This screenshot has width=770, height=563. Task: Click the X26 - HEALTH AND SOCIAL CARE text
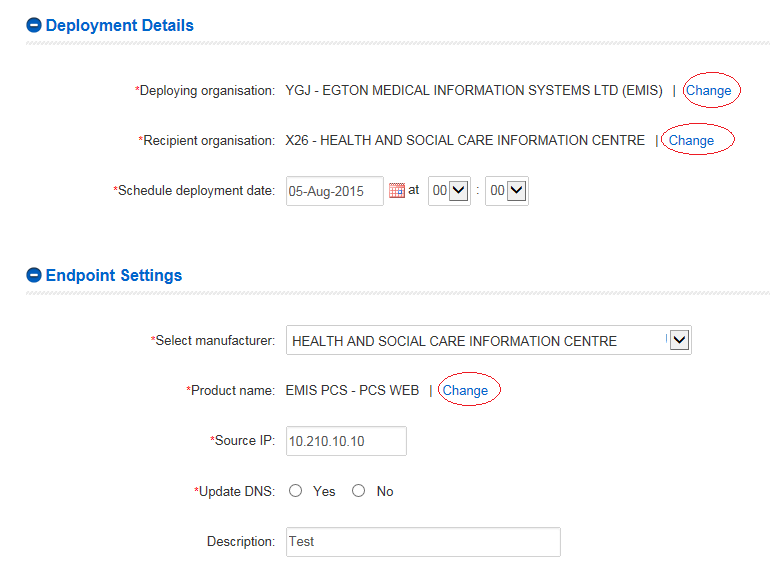point(465,141)
